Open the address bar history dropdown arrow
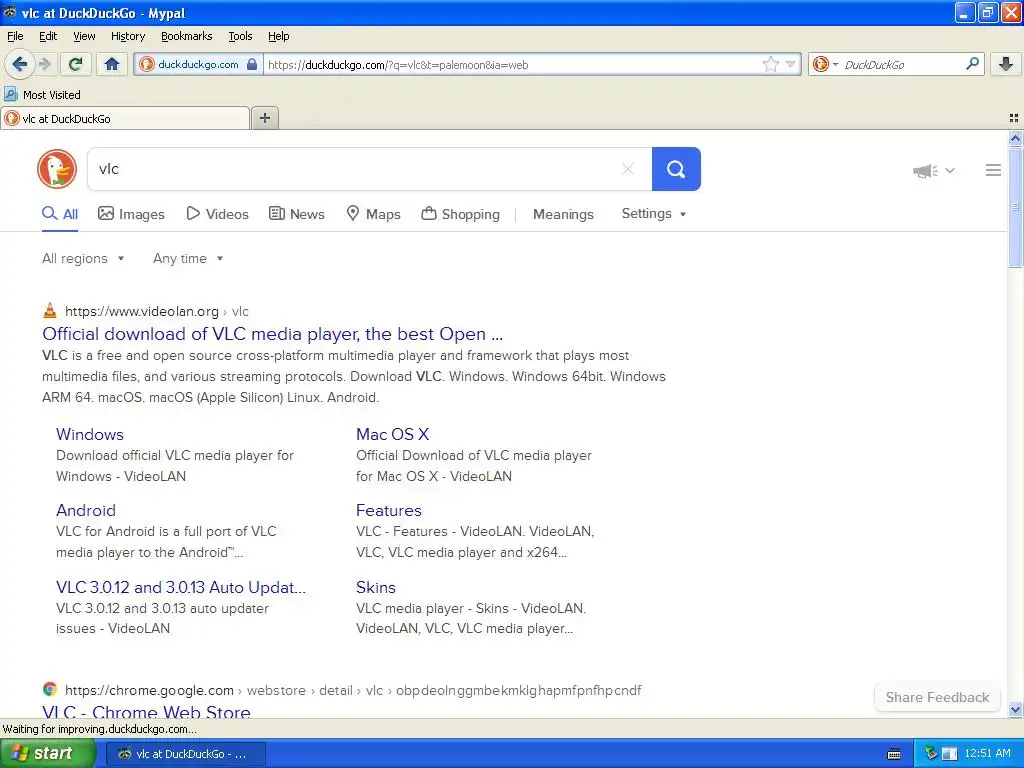Viewport: 1024px width, 768px height. tap(790, 64)
